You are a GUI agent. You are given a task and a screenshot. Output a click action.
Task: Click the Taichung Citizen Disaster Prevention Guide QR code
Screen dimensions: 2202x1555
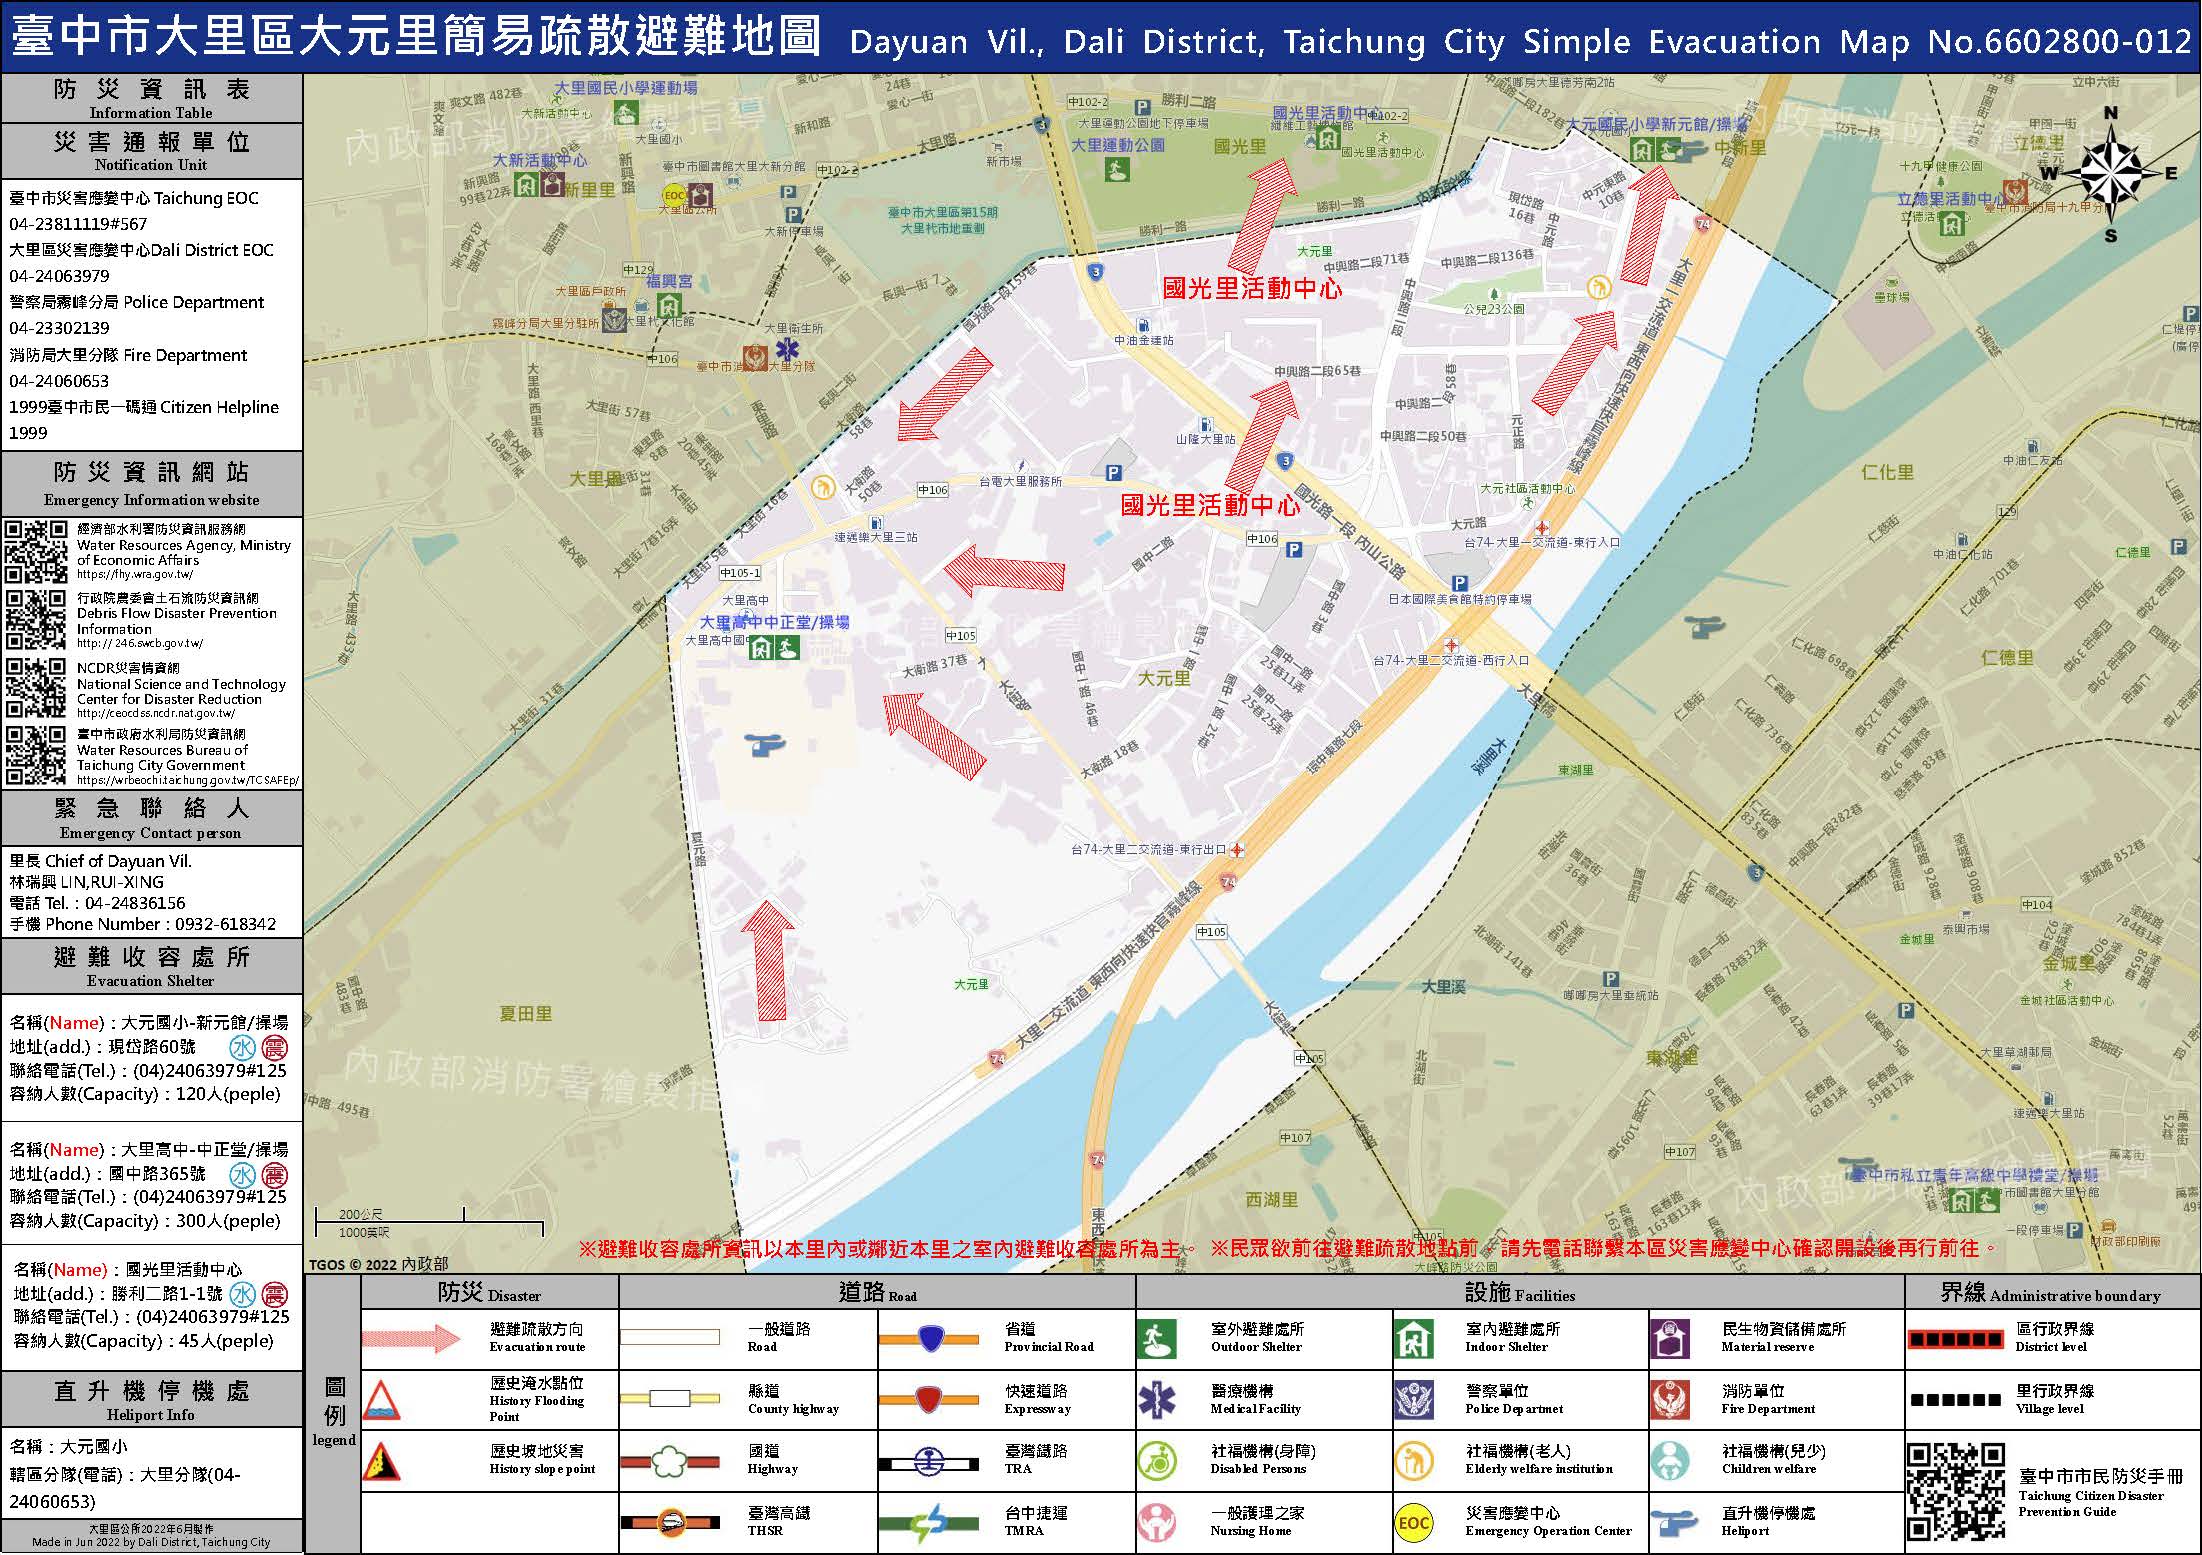tap(1955, 1492)
